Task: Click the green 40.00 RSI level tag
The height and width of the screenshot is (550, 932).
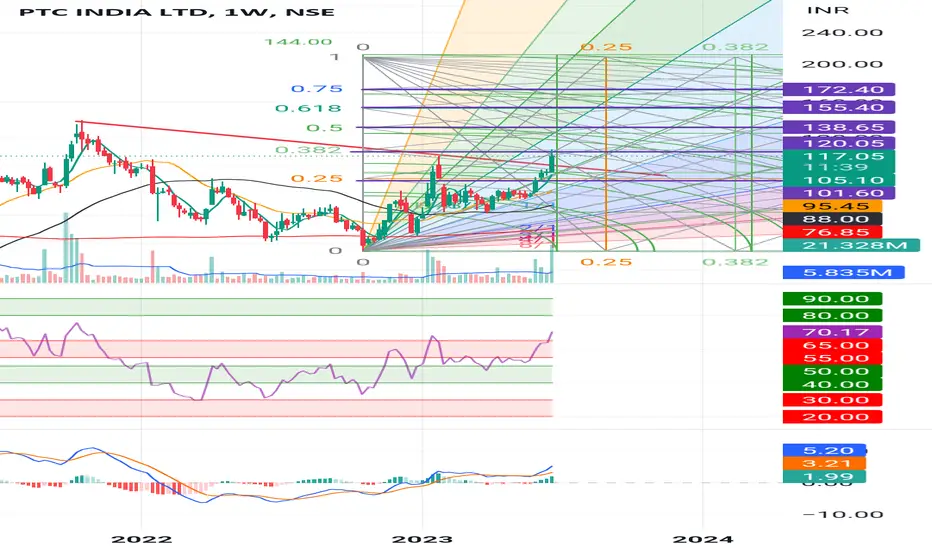Action: (x=832, y=384)
